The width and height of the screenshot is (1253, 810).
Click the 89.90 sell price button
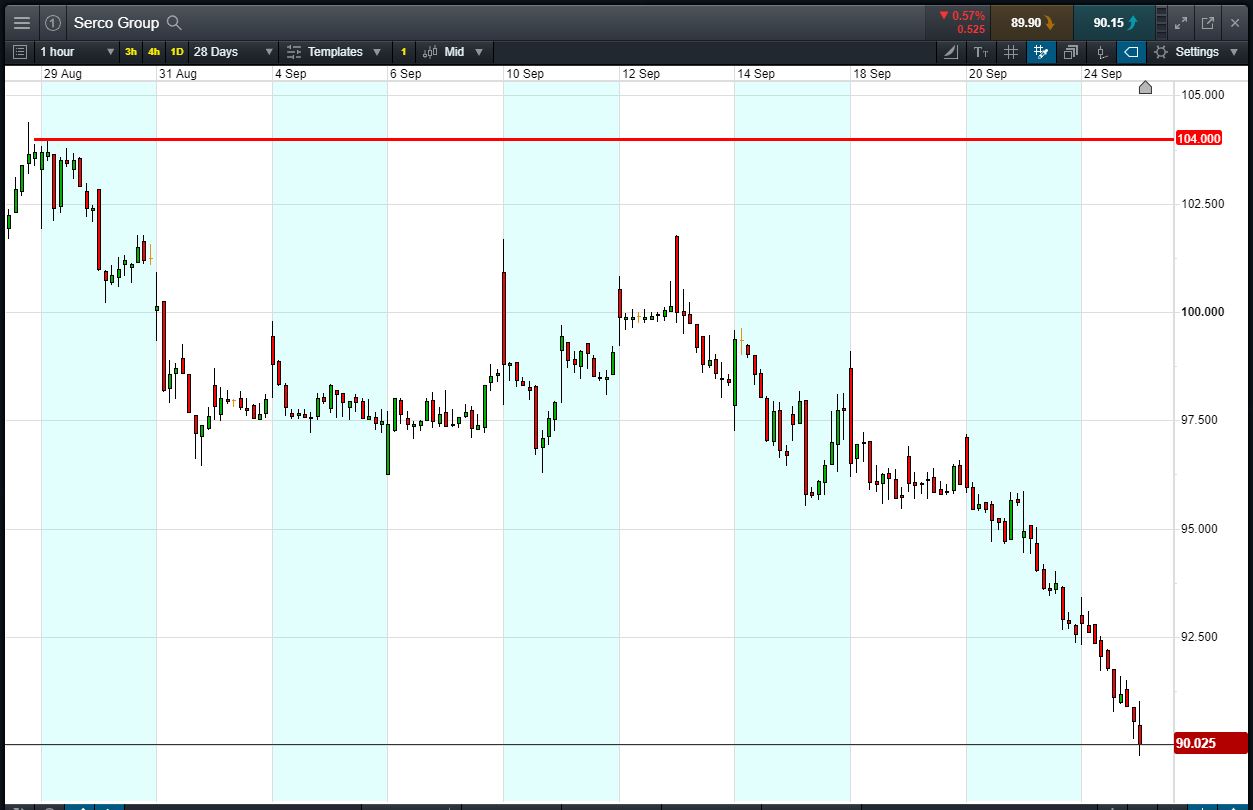click(x=1031, y=22)
